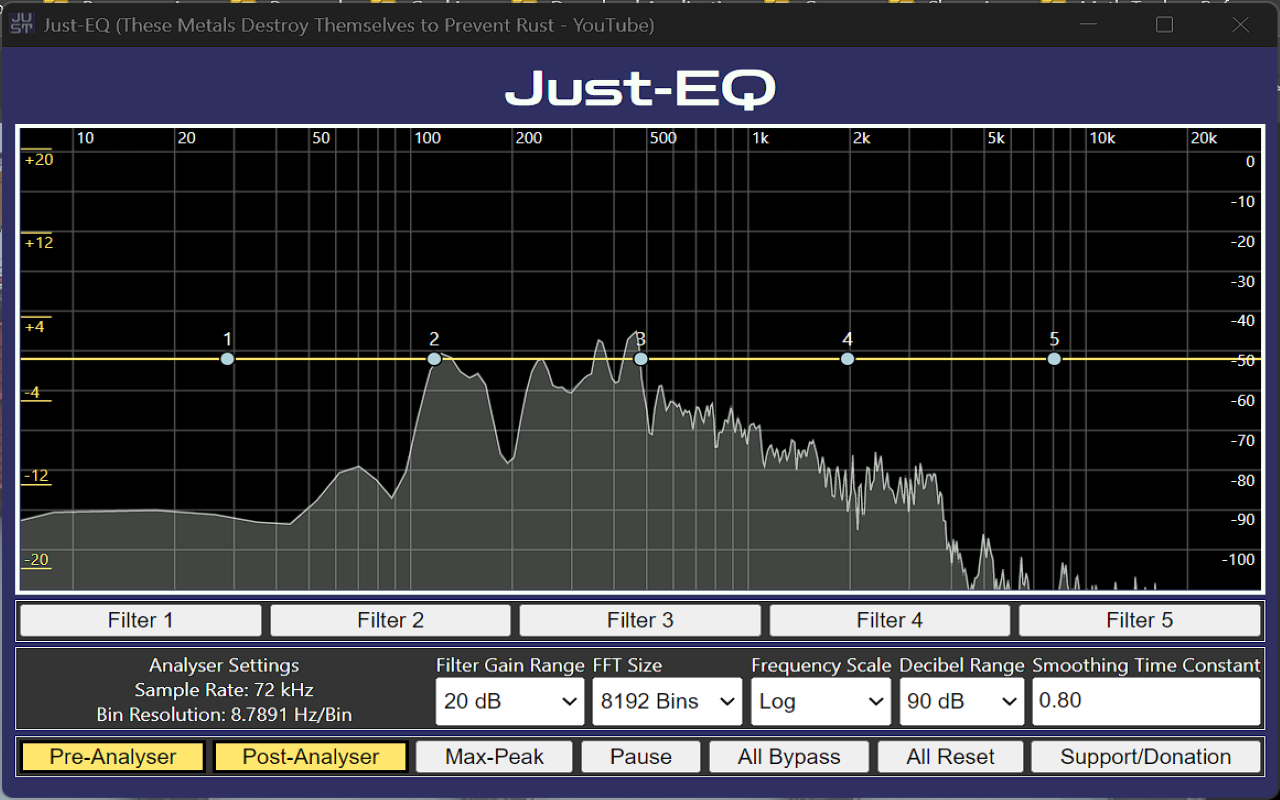
Task: Enable Max-Peak hold mode
Action: [494, 757]
